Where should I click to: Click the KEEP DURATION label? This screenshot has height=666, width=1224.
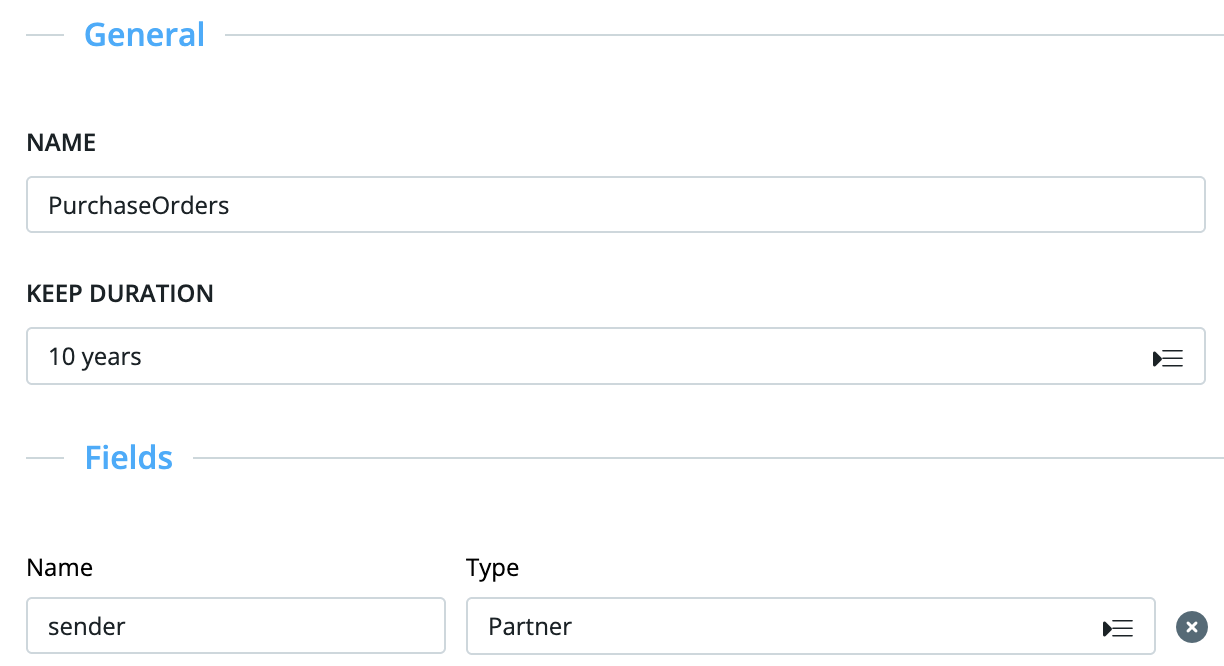tap(120, 294)
